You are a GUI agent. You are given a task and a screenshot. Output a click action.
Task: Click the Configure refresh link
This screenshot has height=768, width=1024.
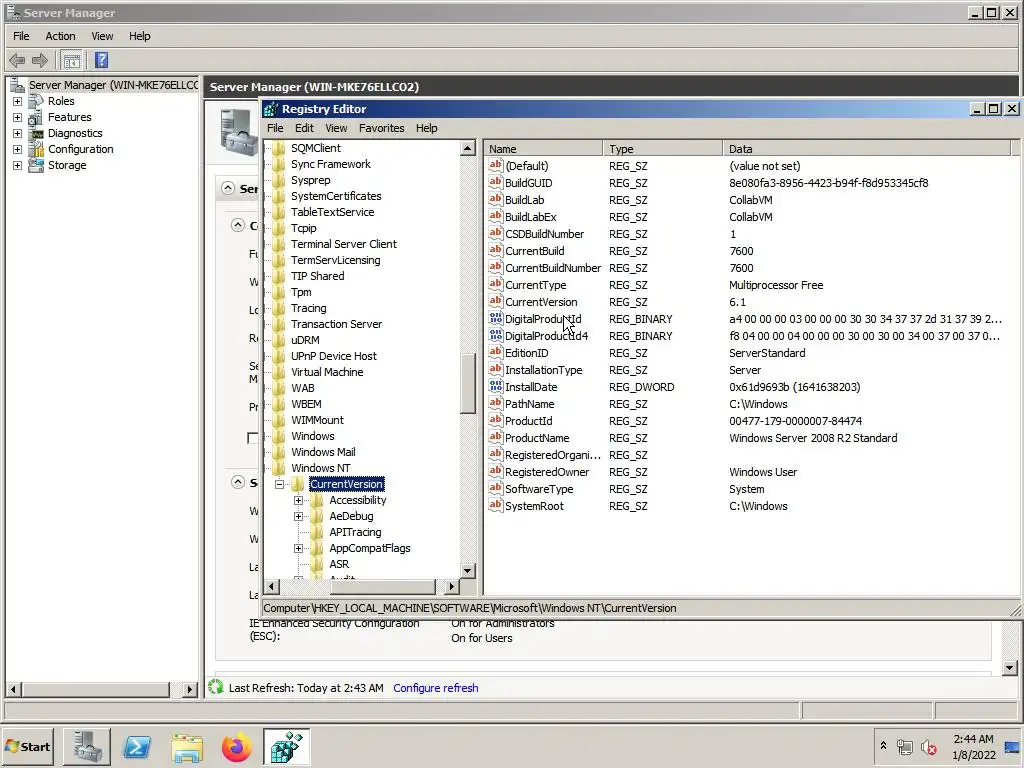tap(436, 688)
